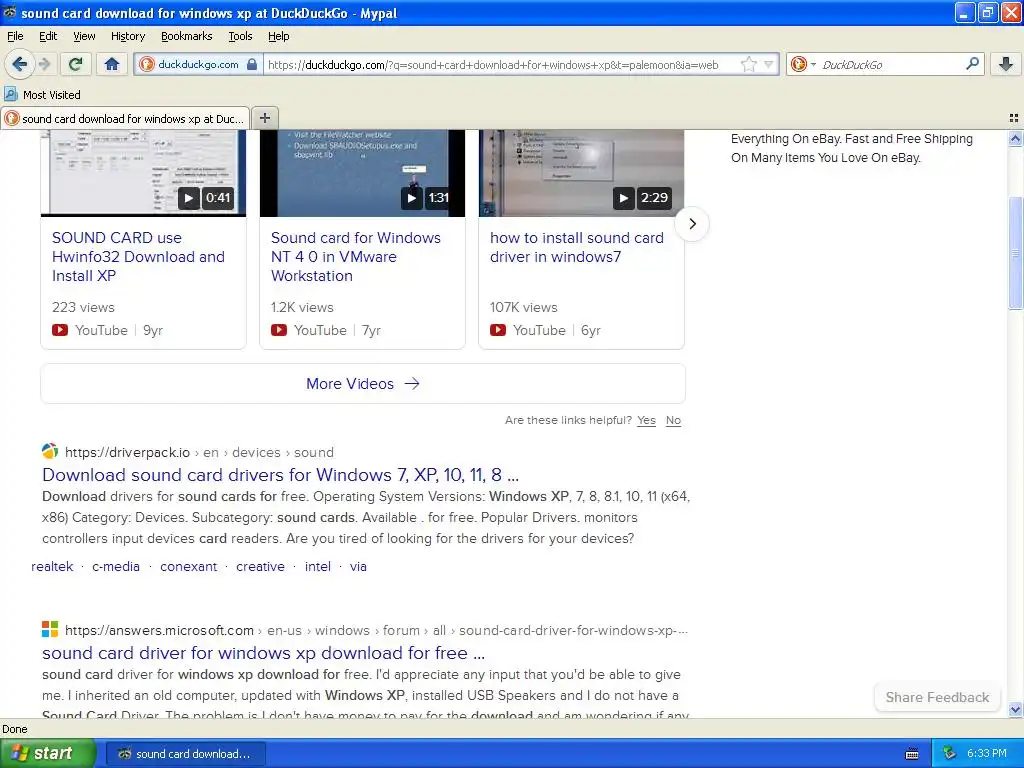
Task: Go back using the back arrow
Action: 19,64
